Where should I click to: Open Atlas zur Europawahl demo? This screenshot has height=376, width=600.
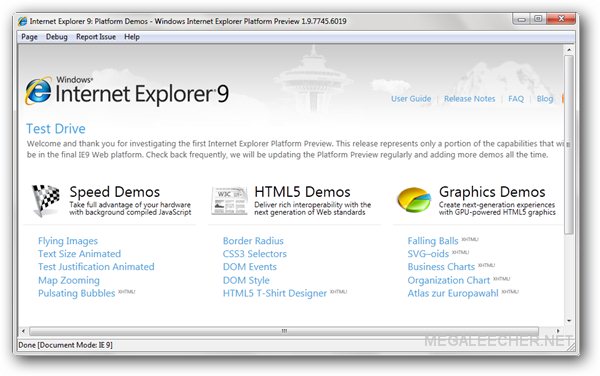click(453, 293)
